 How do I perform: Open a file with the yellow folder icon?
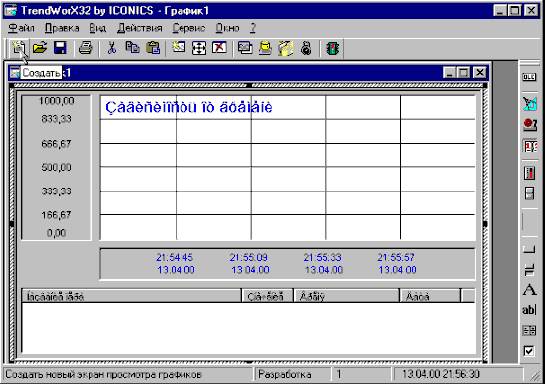click(x=40, y=48)
